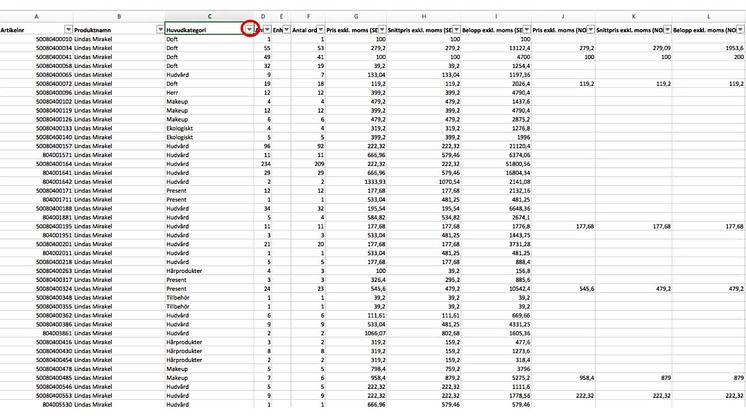746x419 pixels.
Task: Select the amount cell 10542,4
Action: [496, 289]
